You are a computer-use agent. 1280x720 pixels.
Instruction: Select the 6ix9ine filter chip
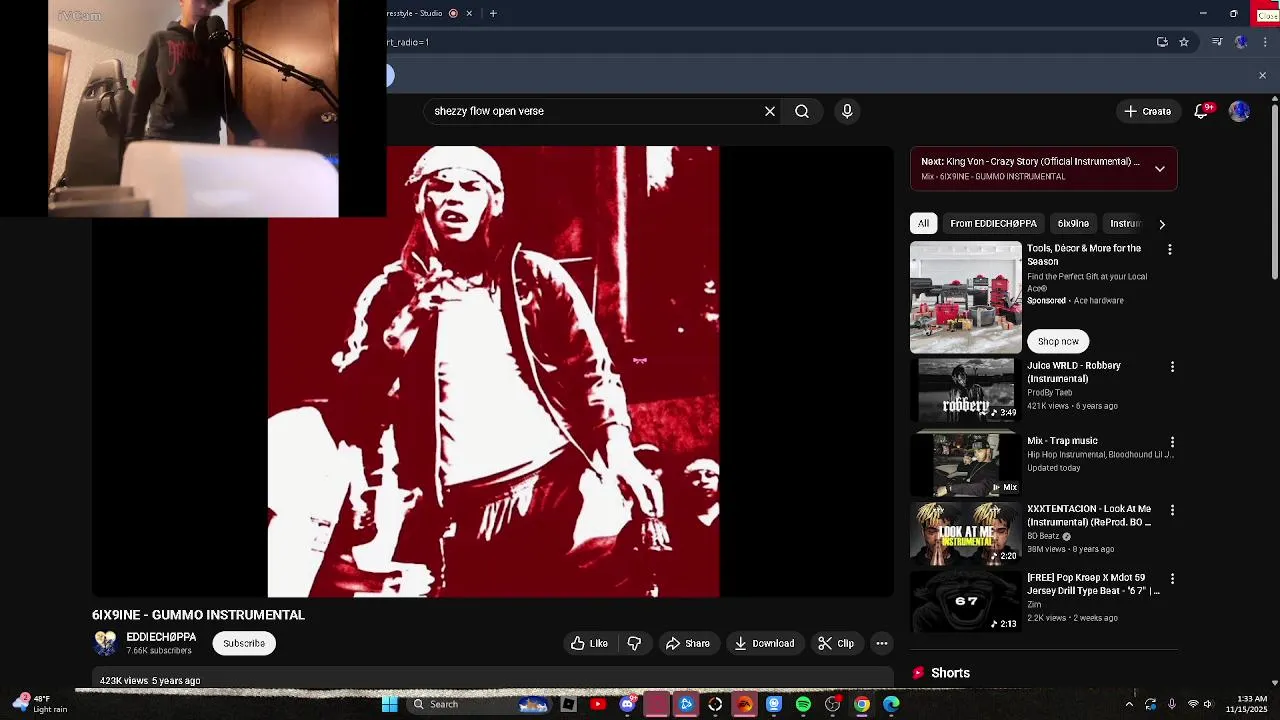click(1073, 224)
